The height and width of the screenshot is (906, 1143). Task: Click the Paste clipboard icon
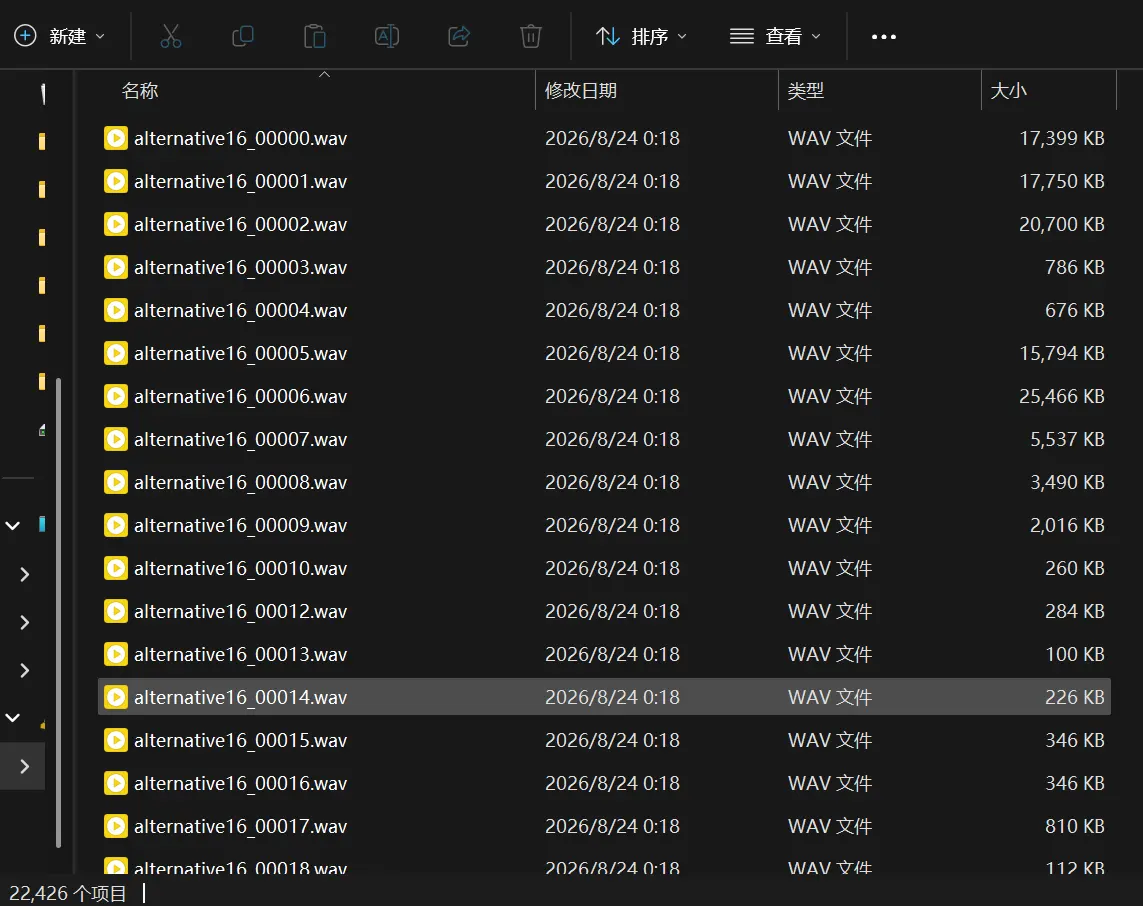pos(314,36)
